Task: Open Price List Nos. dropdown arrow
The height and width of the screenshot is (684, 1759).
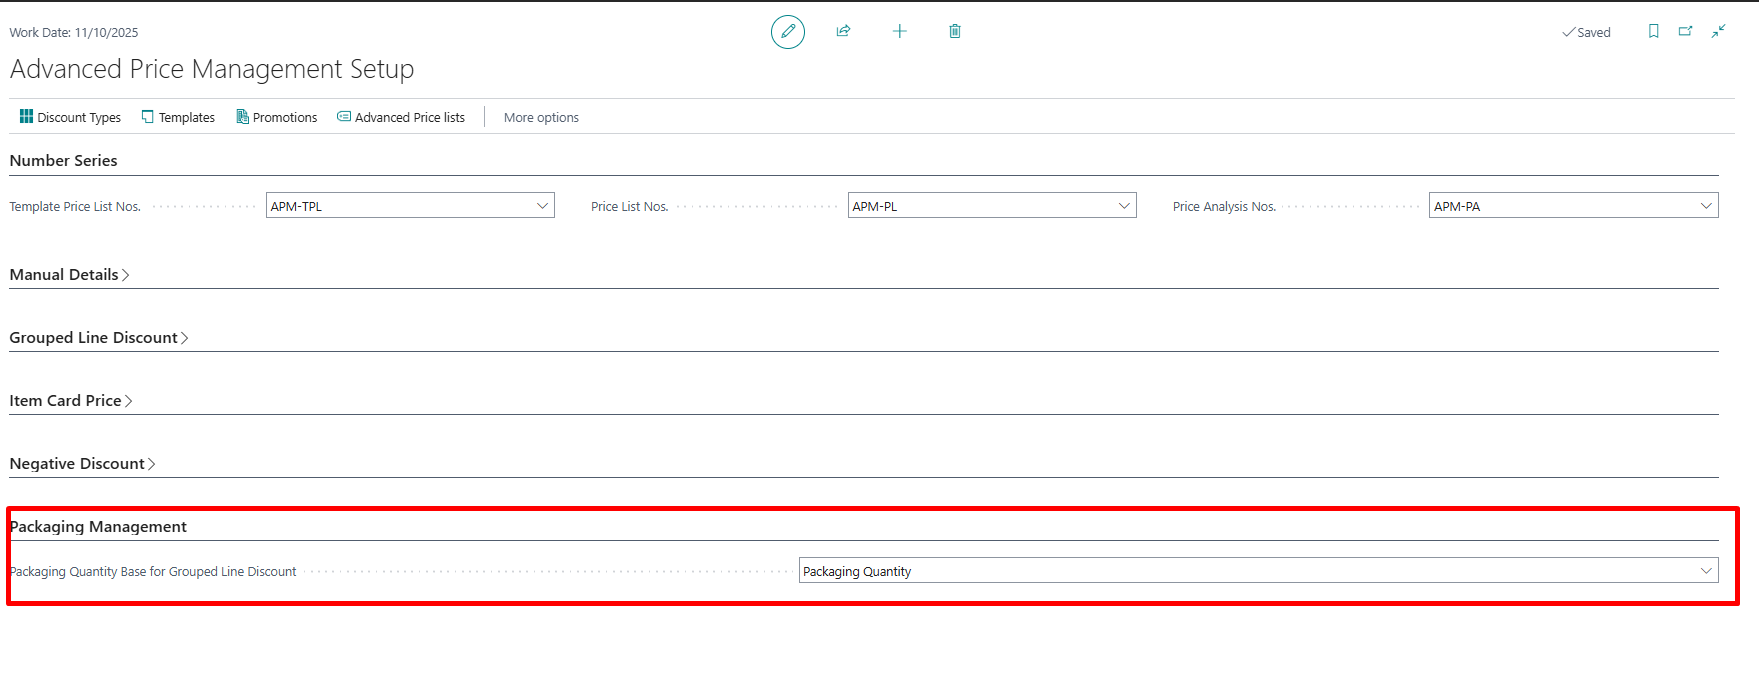Action: [x=1124, y=206]
